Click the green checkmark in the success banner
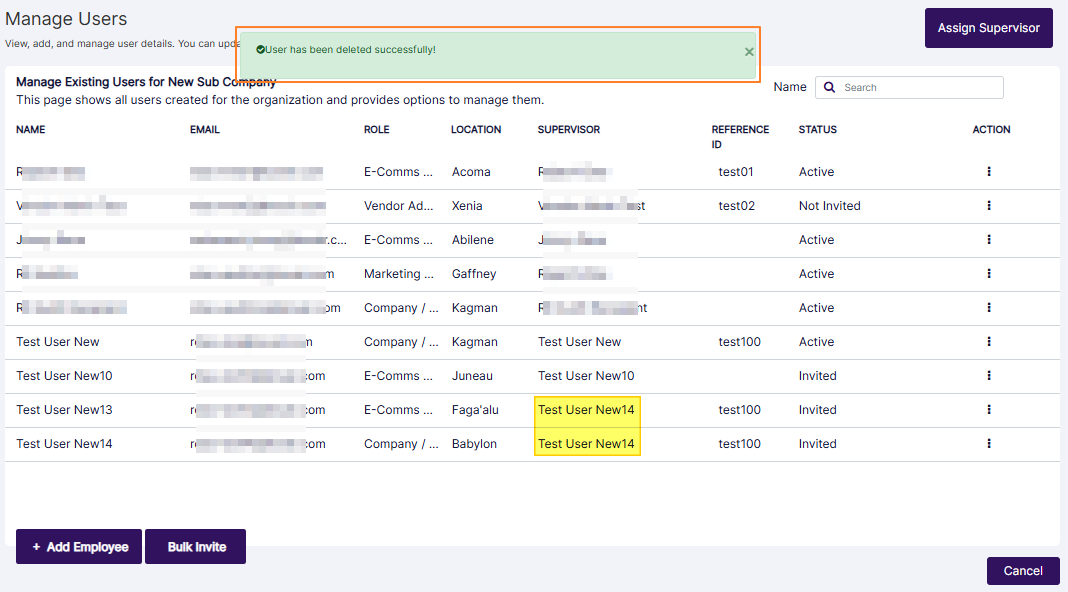This screenshot has width=1068, height=592. tap(261, 47)
